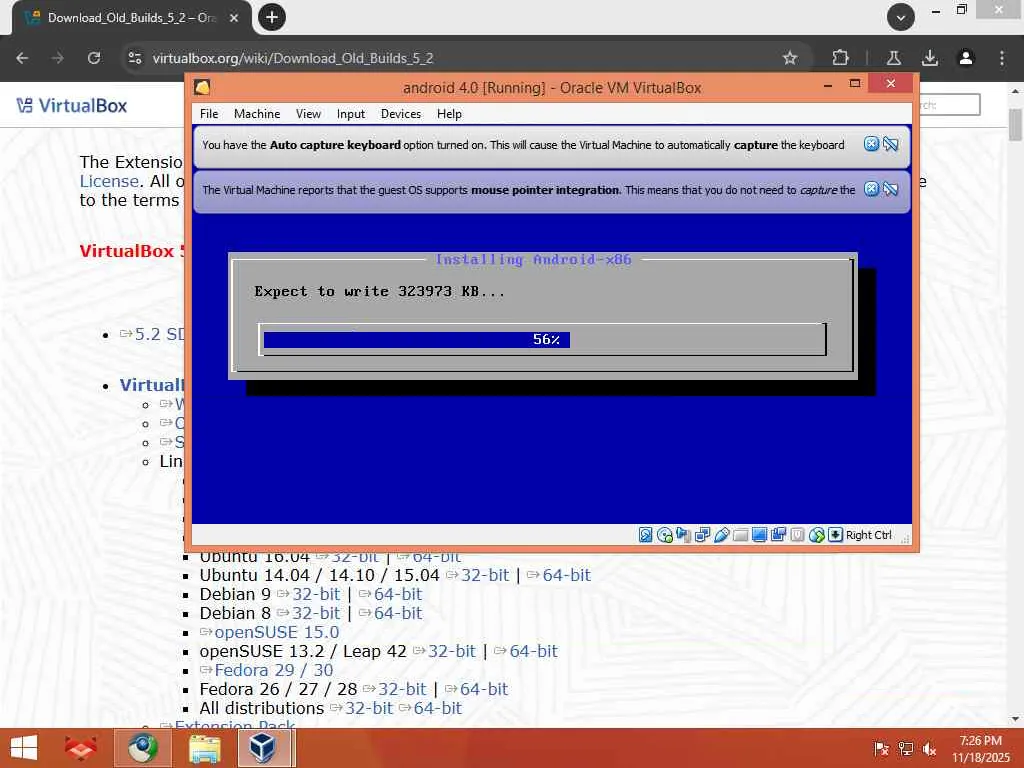This screenshot has width=1024, height=768.
Task: Click the installation progress bar at 56%
Action: [543, 340]
